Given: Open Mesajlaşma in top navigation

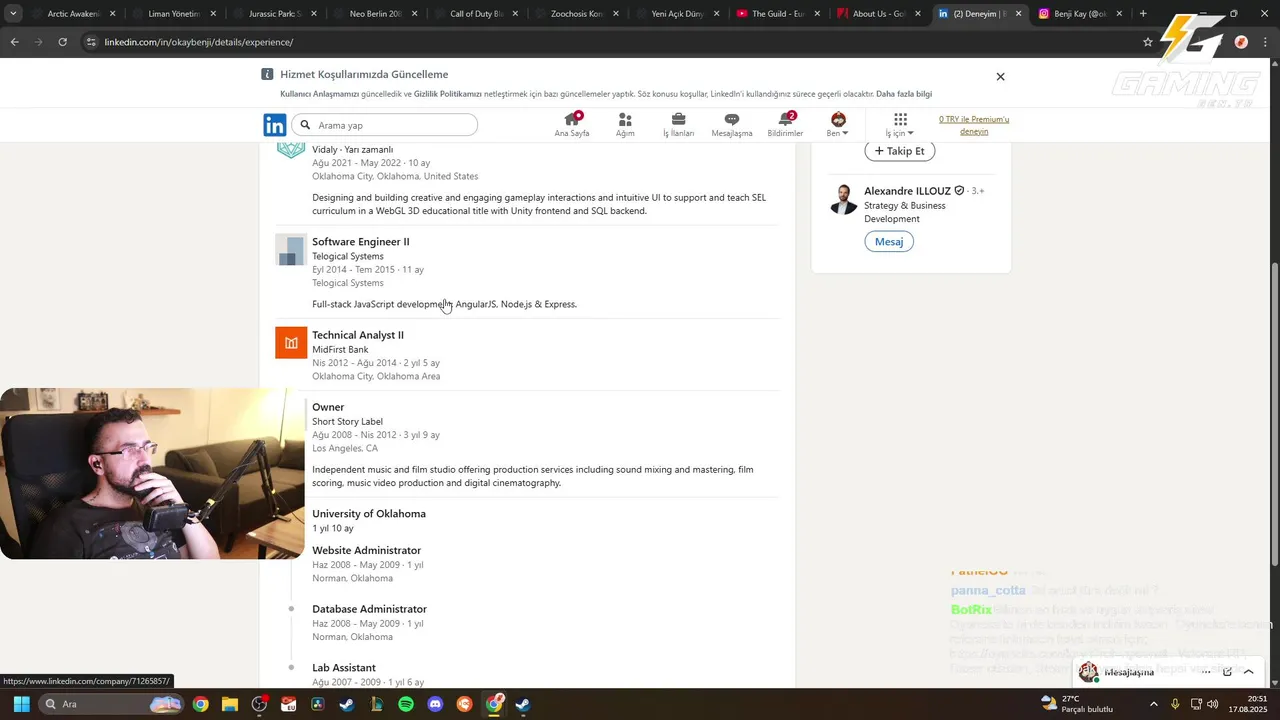Looking at the screenshot, I should [x=732, y=125].
